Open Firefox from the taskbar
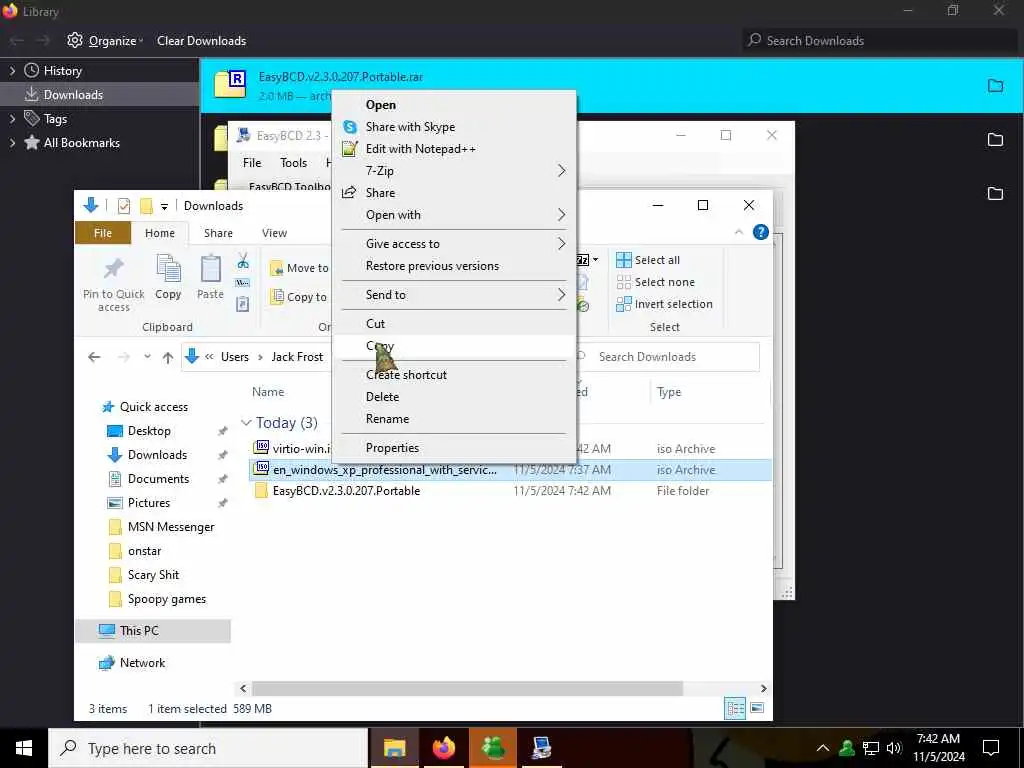1024x768 pixels. 443,748
